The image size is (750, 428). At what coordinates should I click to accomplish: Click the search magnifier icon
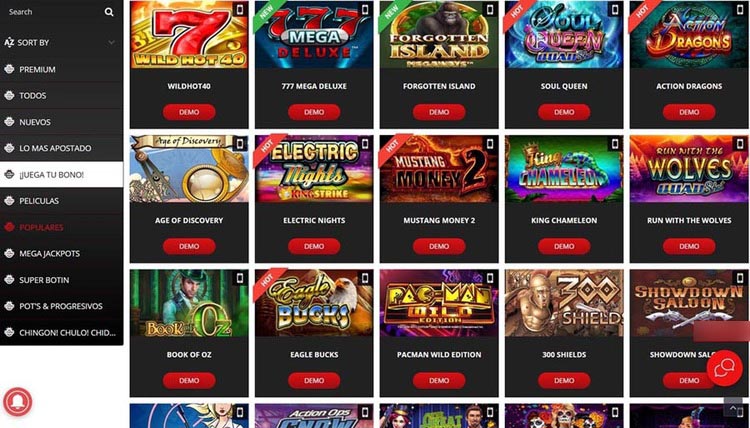point(109,12)
